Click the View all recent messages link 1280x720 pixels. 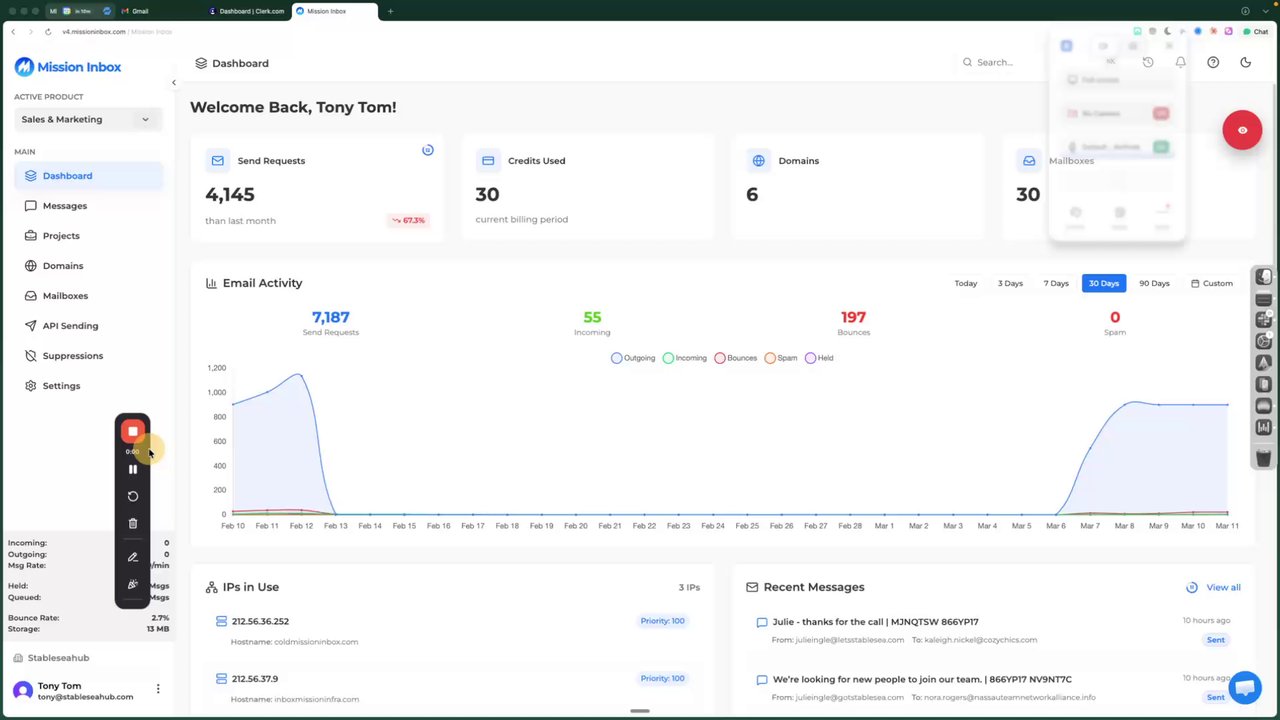click(x=1213, y=587)
